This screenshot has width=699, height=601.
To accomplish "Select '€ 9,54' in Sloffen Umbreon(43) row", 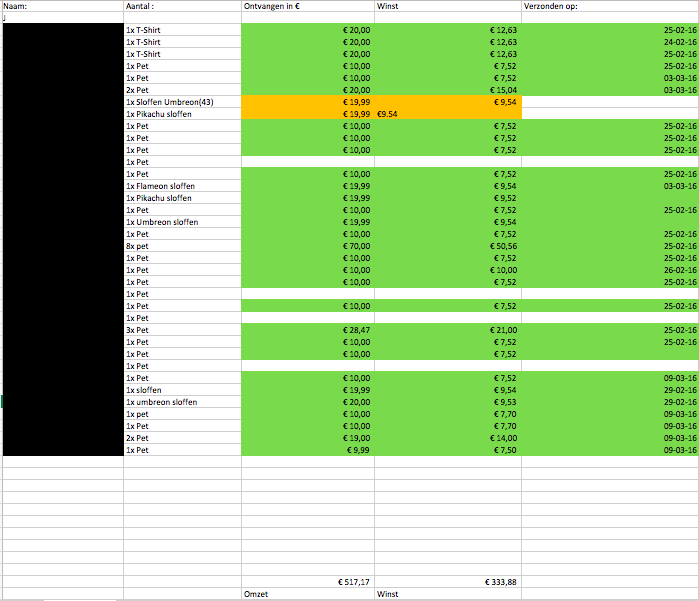I will [x=448, y=102].
